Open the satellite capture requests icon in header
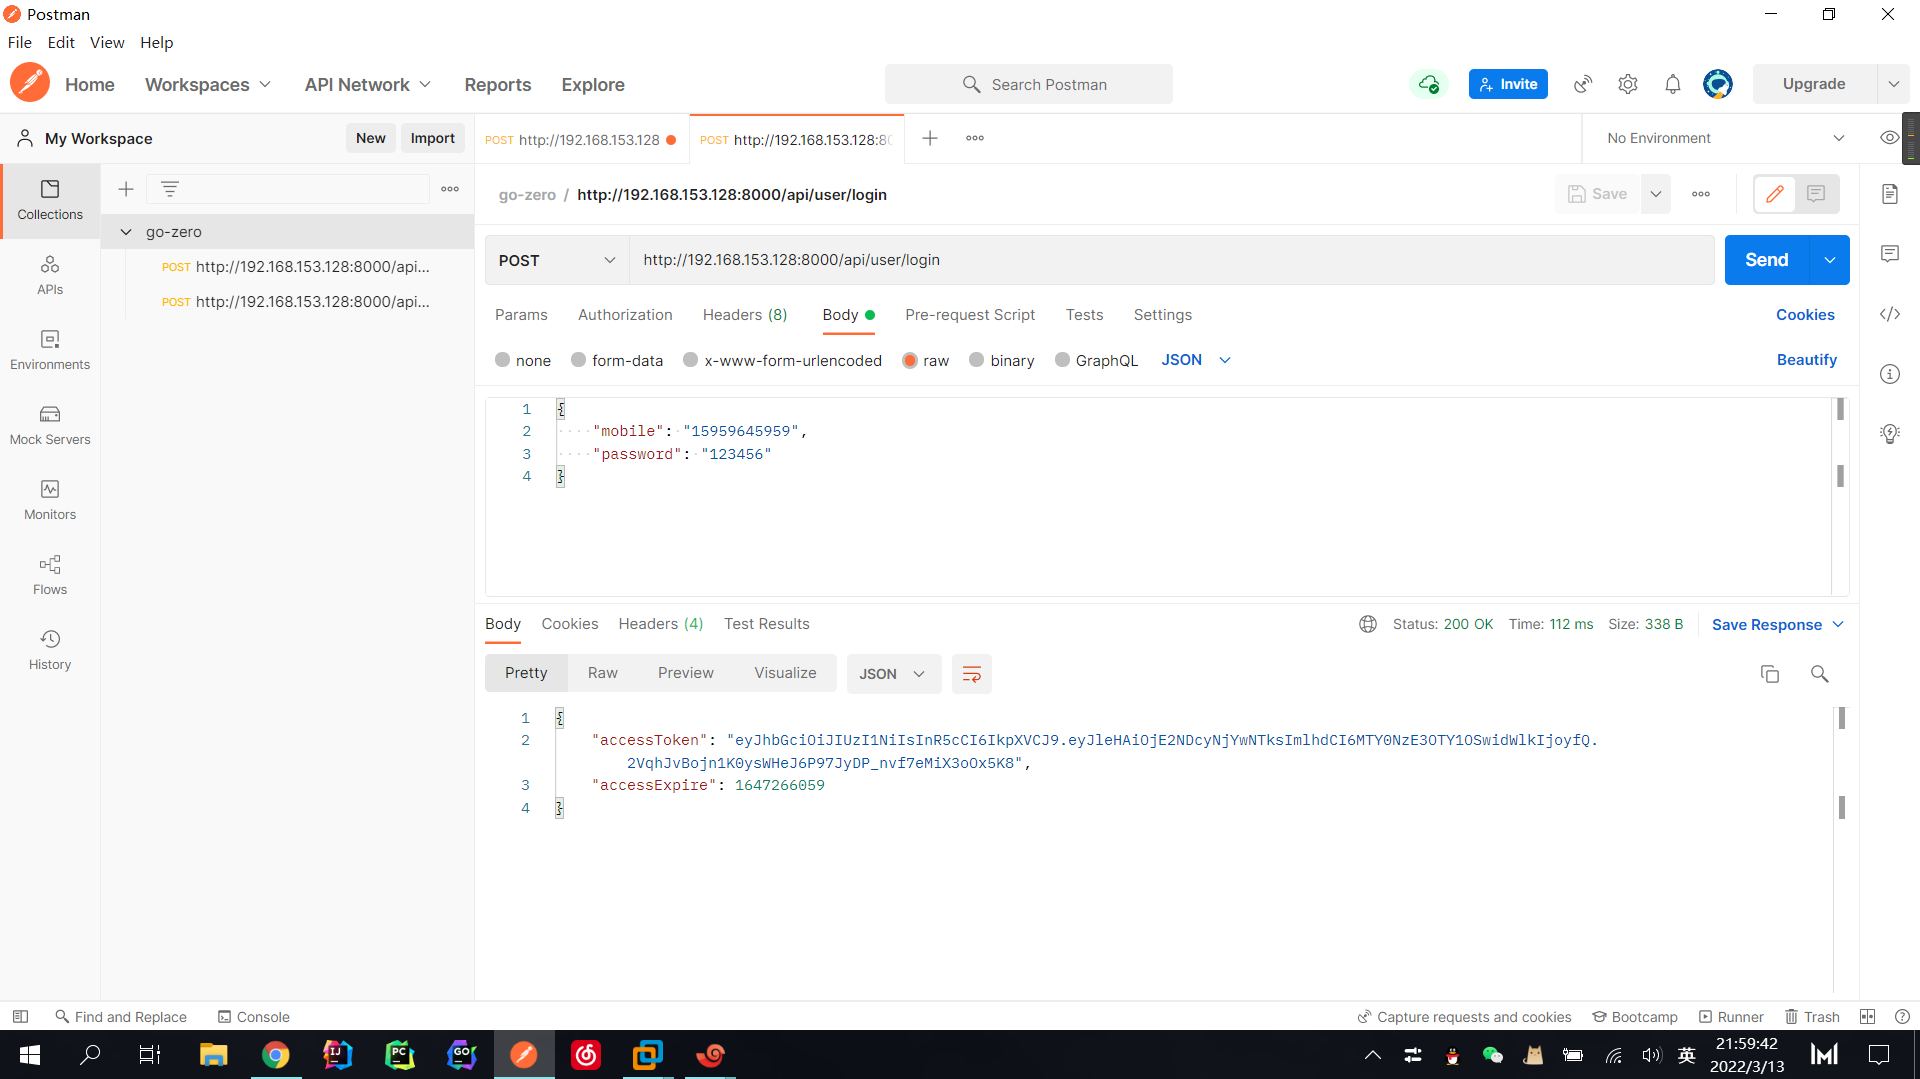The image size is (1920, 1079). pyautogui.click(x=1583, y=84)
